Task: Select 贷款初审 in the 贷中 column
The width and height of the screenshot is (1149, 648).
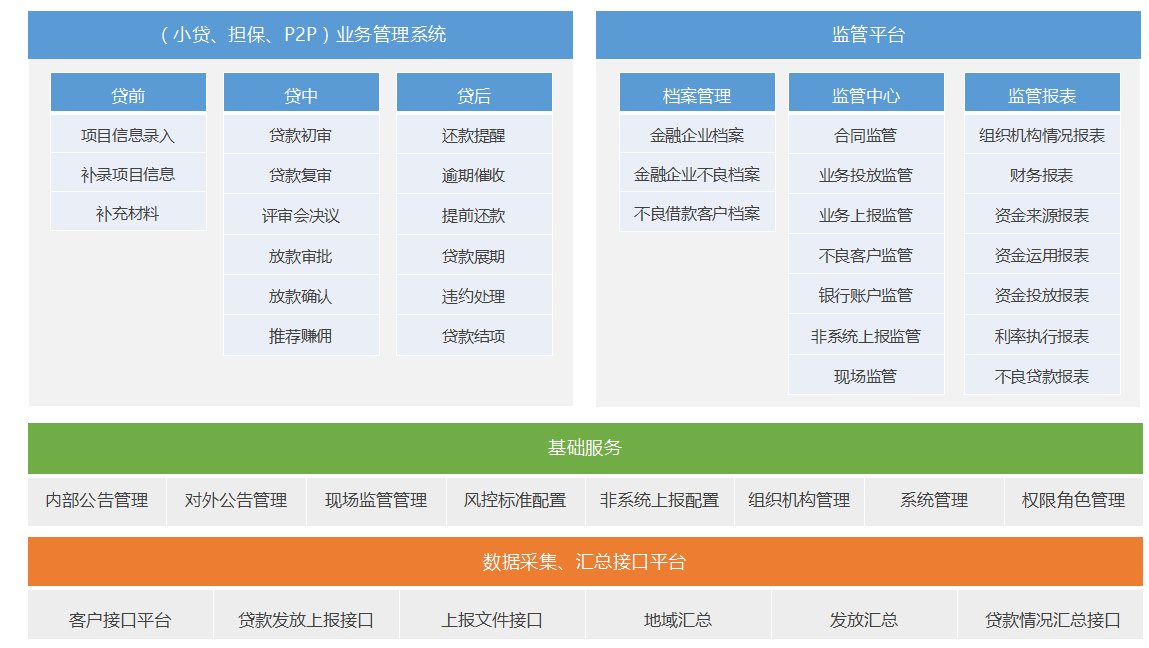Action: [x=300, y=135]
